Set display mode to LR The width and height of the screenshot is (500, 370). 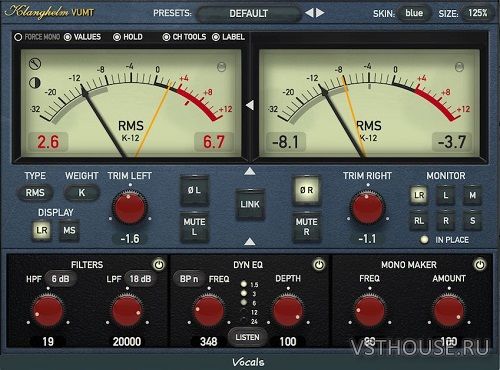(42, 230)
